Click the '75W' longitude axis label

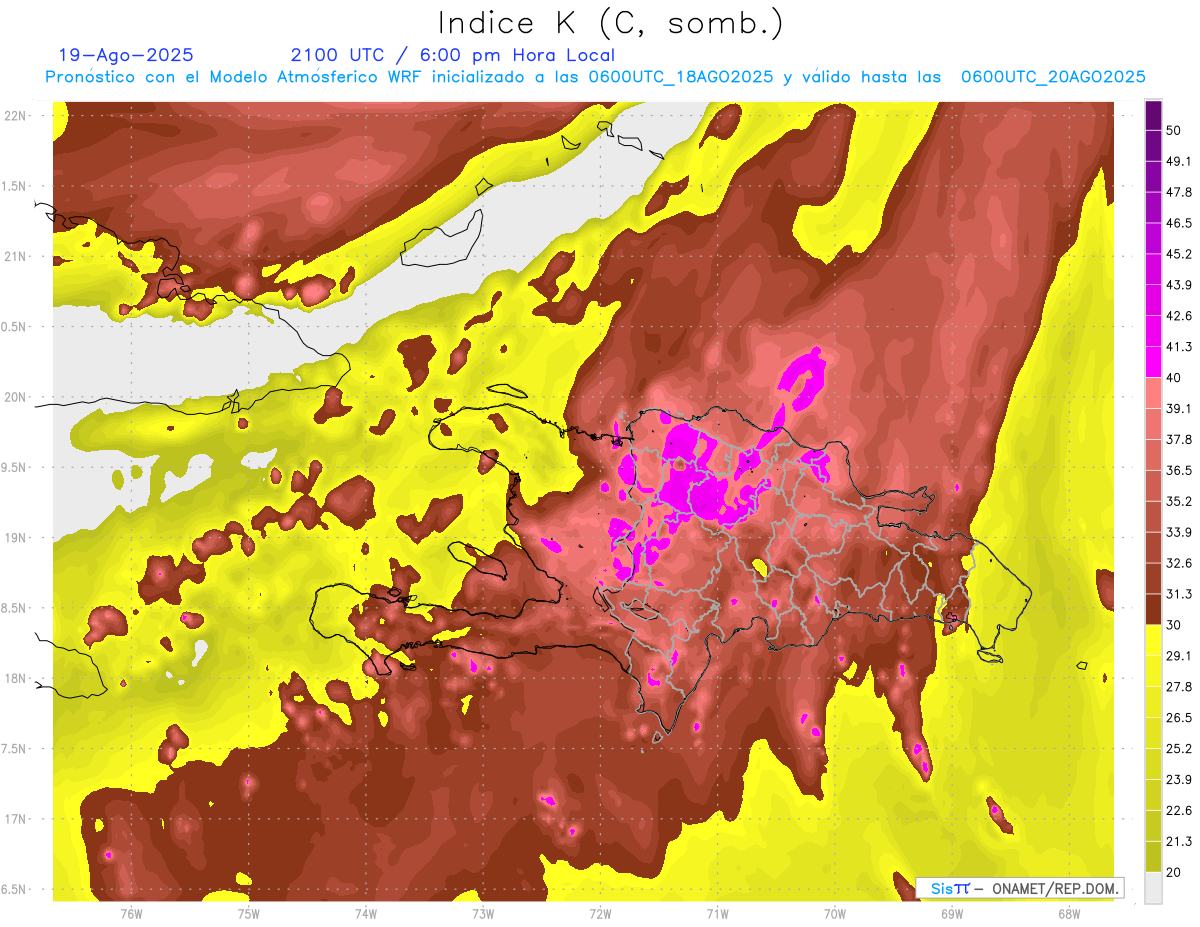pyautogui.click(x=248, y=914)
